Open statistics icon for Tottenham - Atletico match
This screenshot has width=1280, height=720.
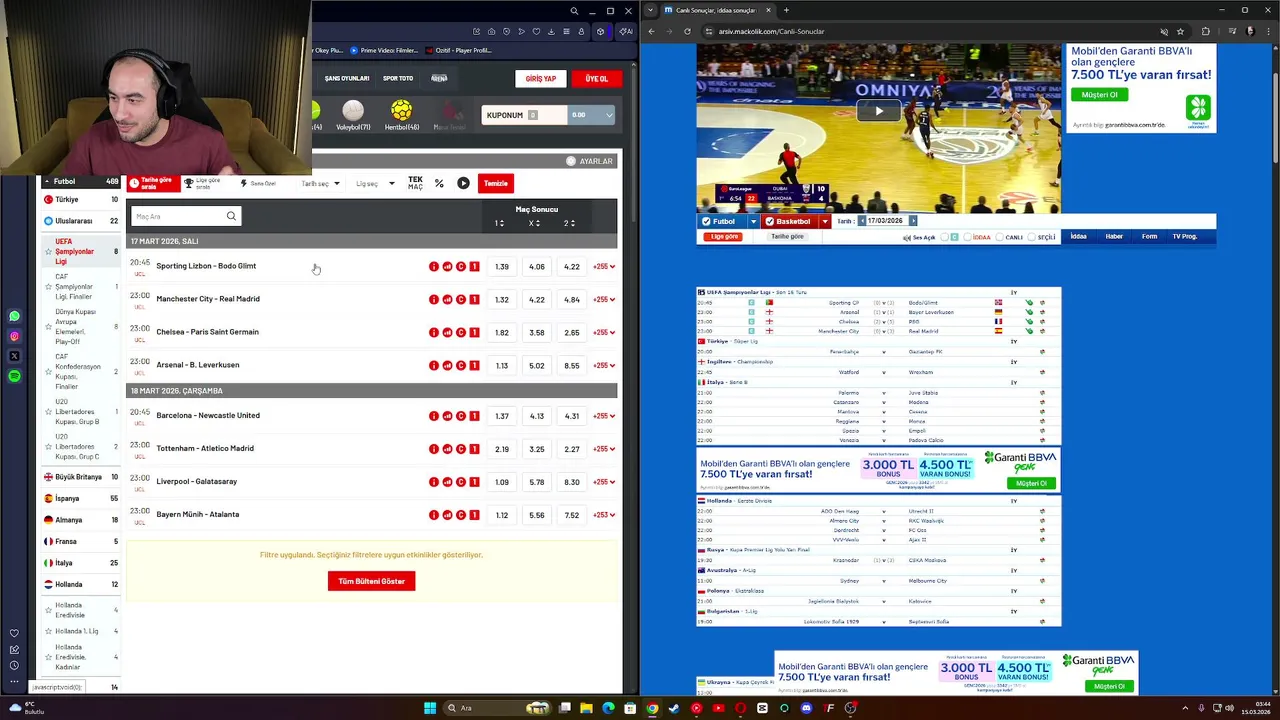click(447, 449)
